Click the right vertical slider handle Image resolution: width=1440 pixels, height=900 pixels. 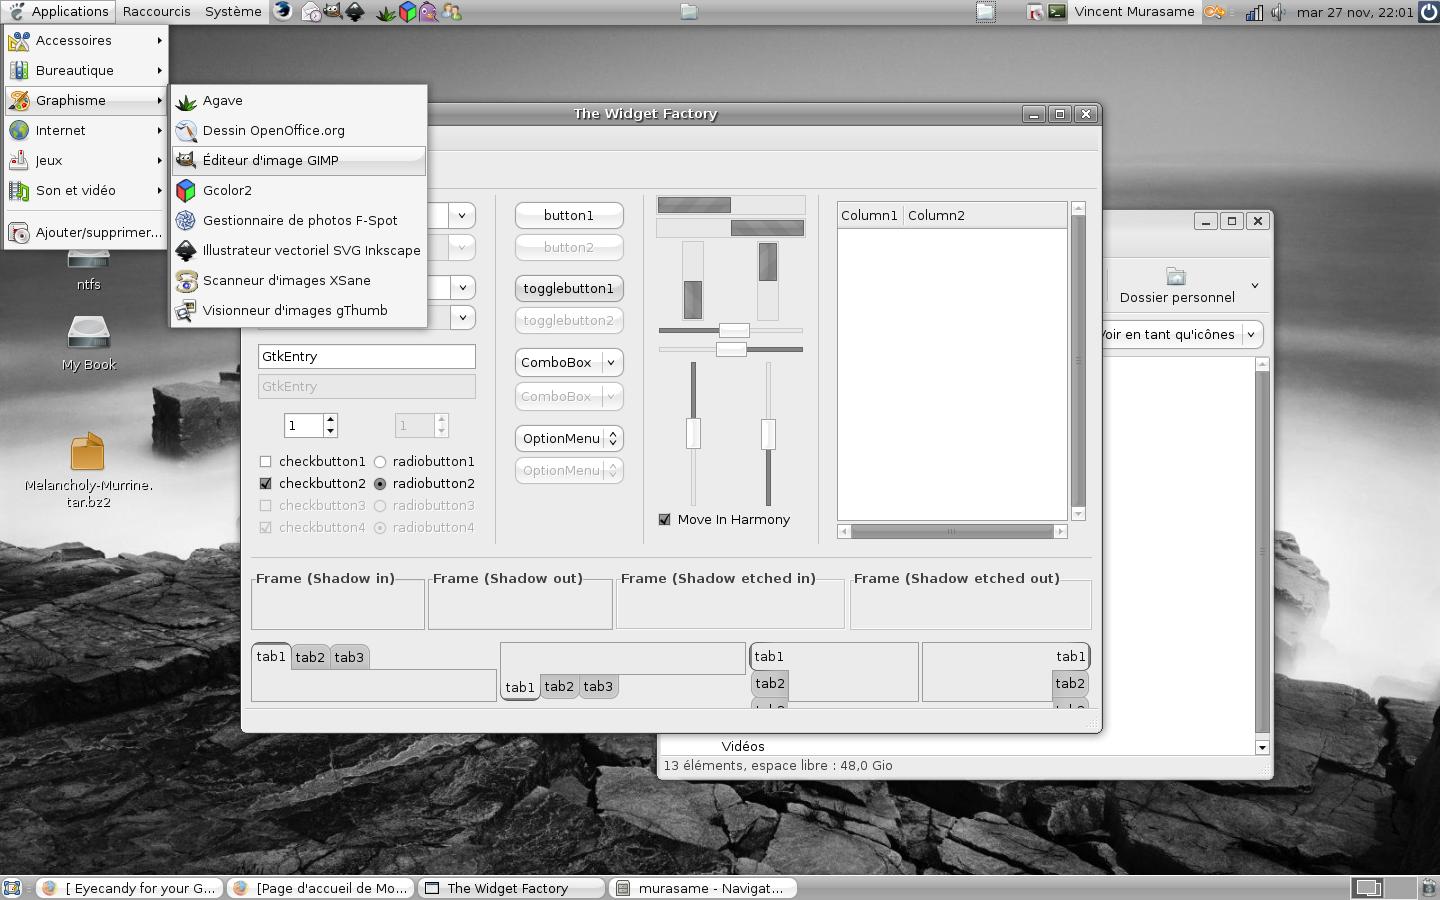[x=768, y=434]
